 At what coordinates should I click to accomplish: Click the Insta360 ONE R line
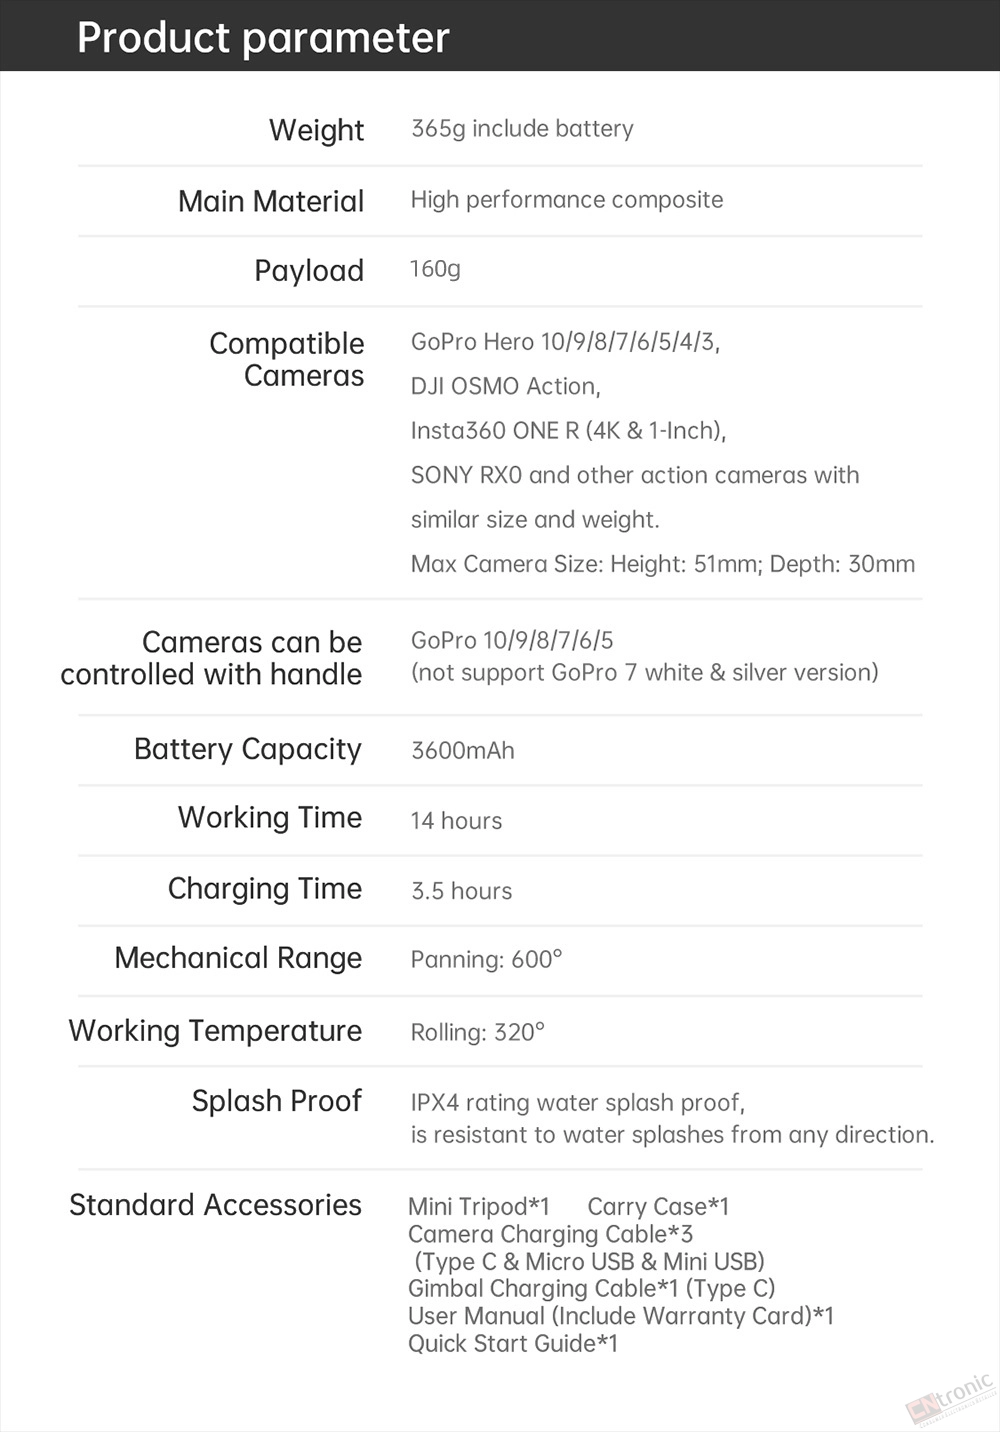pos(568,431)
